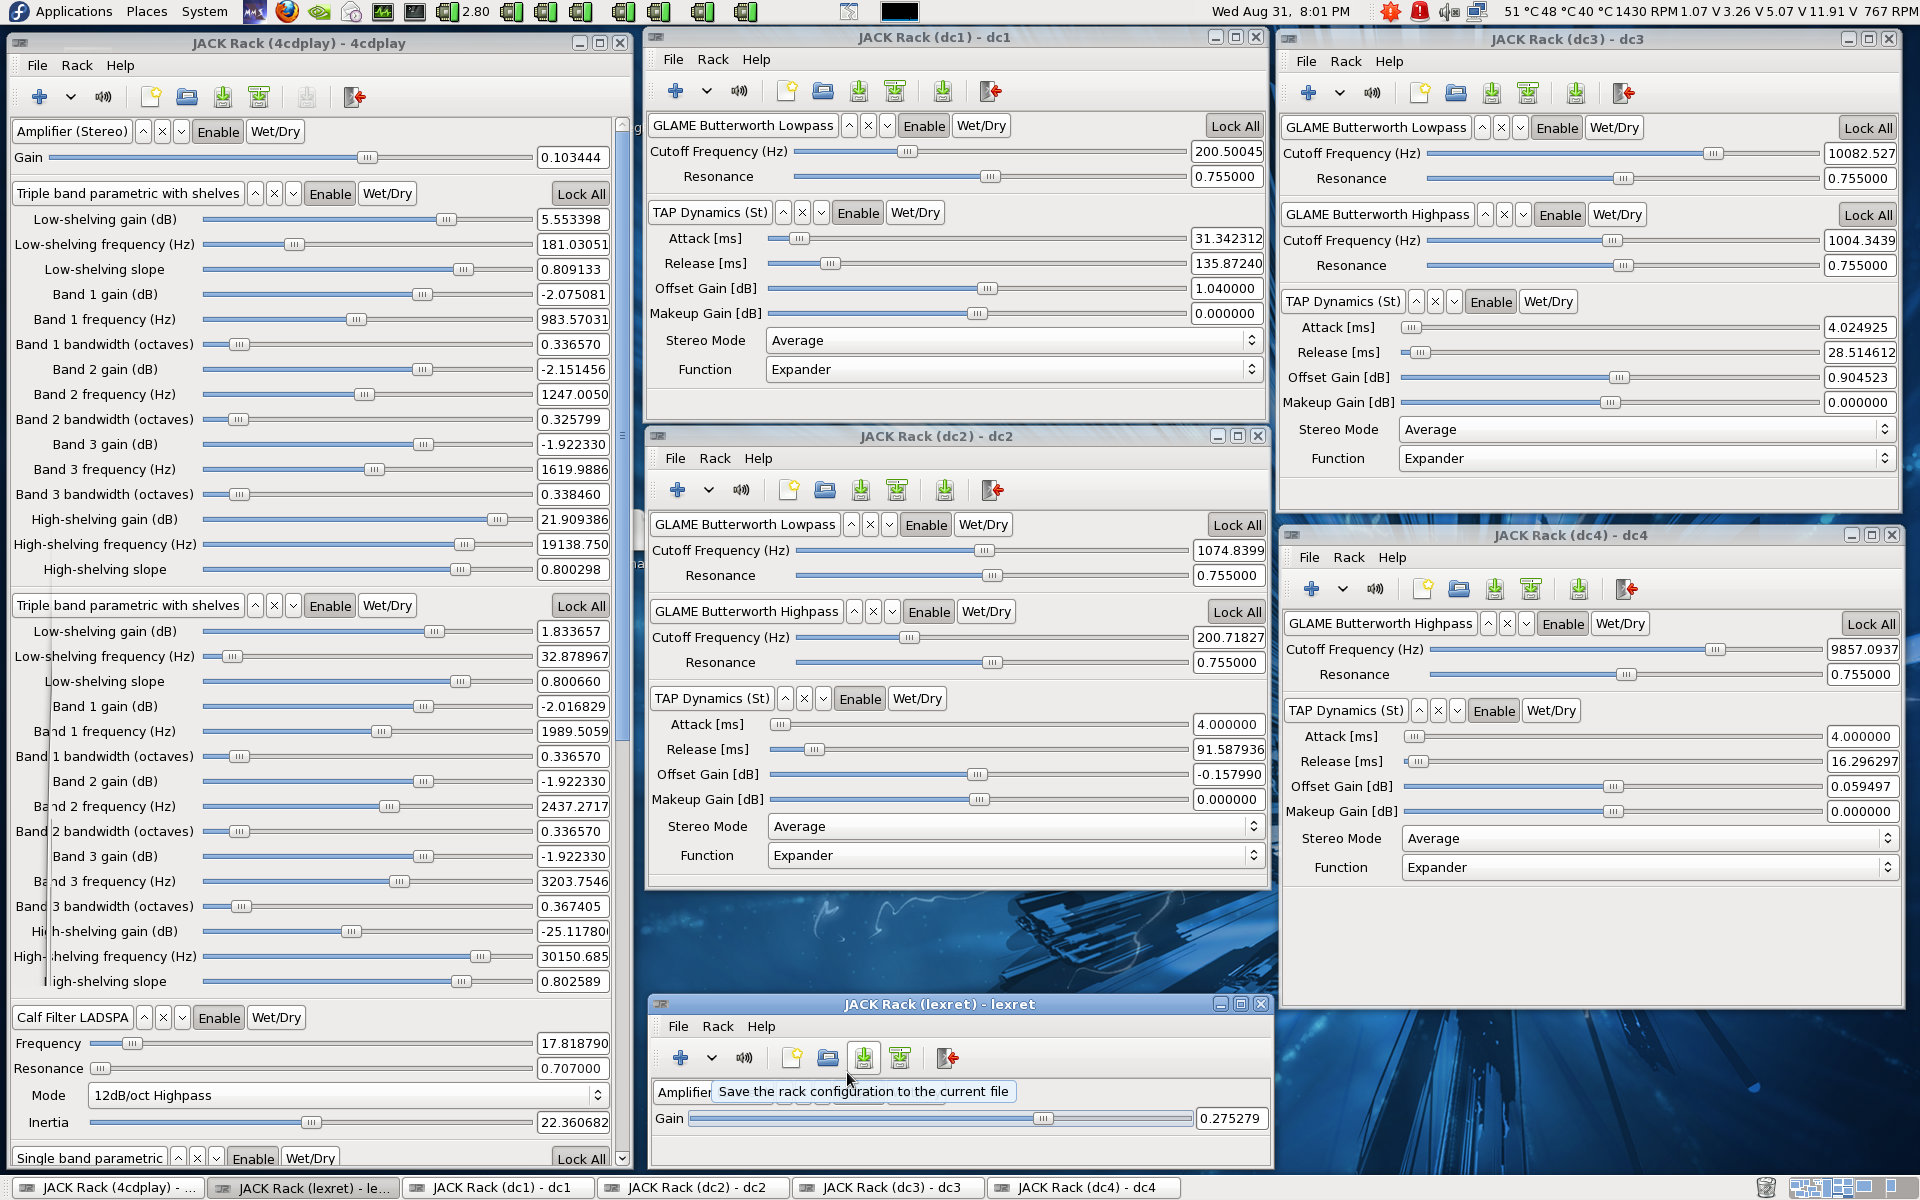Click Save As icon in 4cdplay toolbar
This screenshot has width=1920, height=1200.
(x=259, y=97)
